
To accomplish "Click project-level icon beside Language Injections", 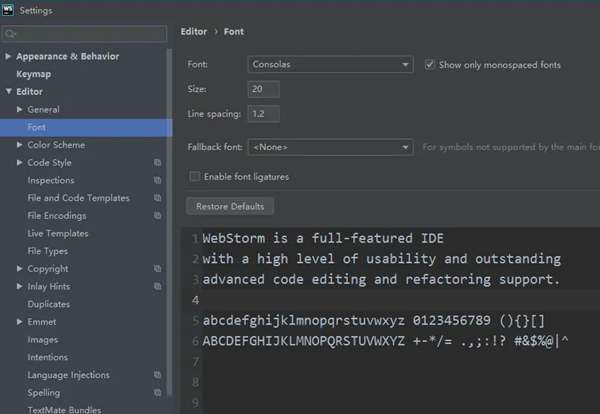I will (x=157, y=375).
